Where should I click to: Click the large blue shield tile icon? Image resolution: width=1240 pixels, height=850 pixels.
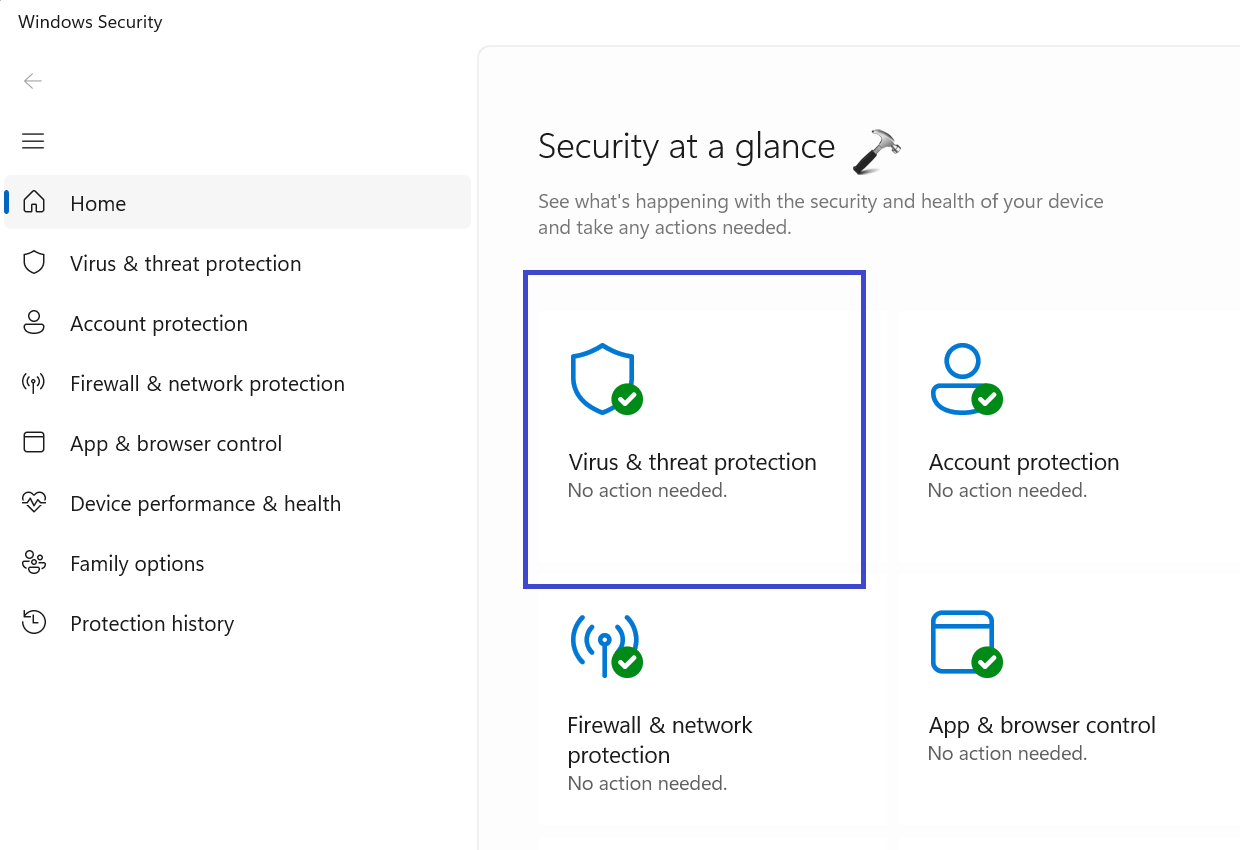point(603,378)
